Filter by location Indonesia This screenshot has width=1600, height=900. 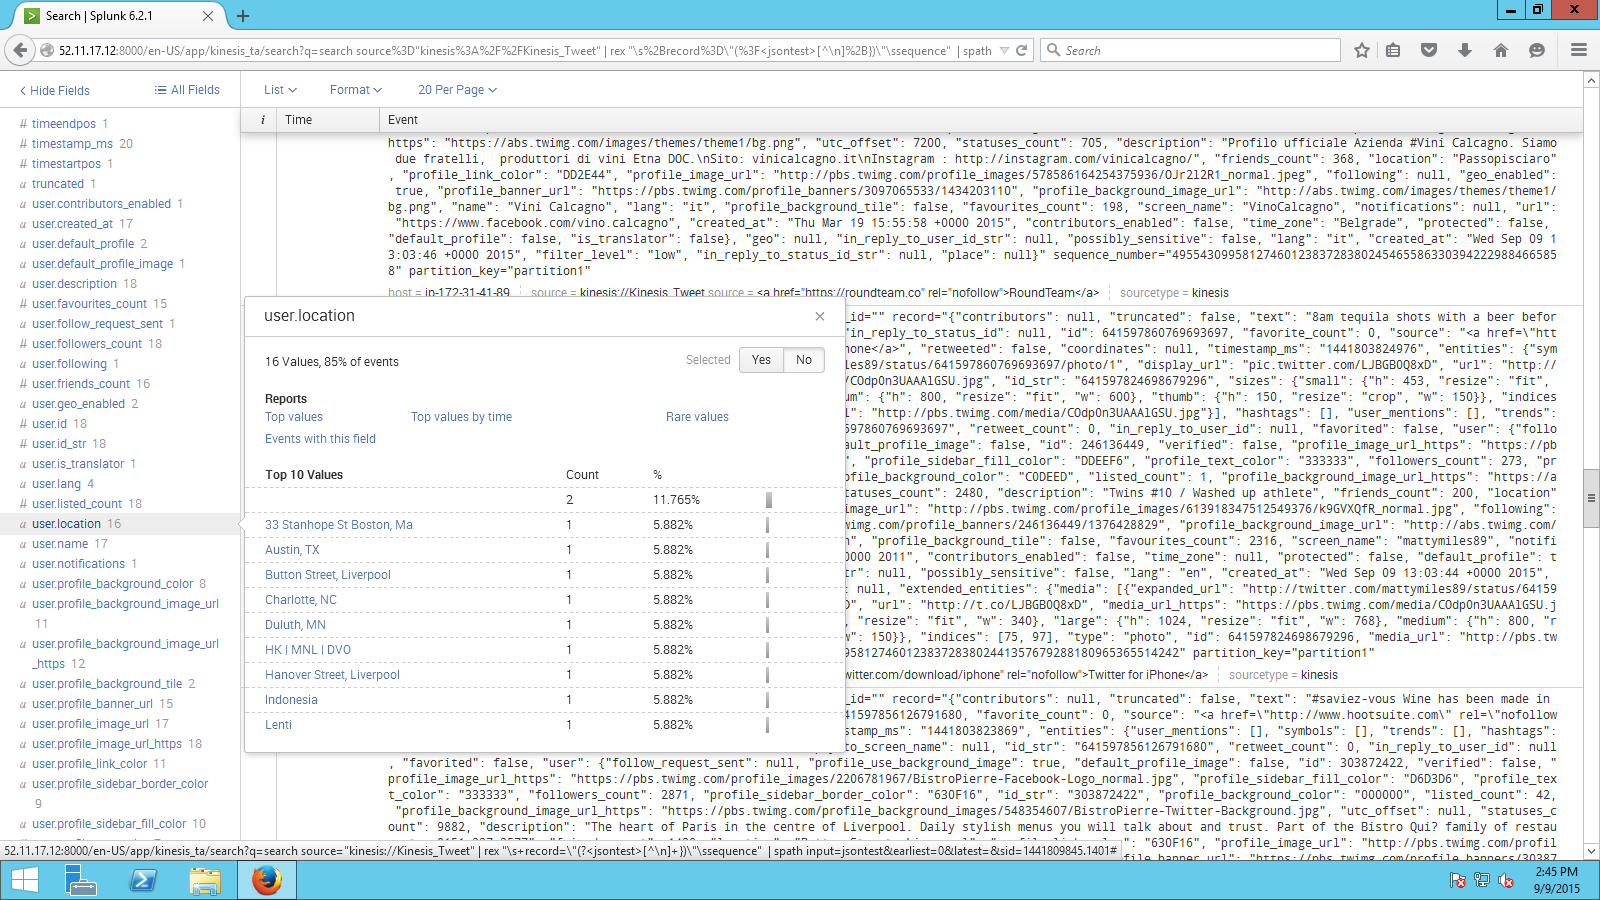coord(291,700)
